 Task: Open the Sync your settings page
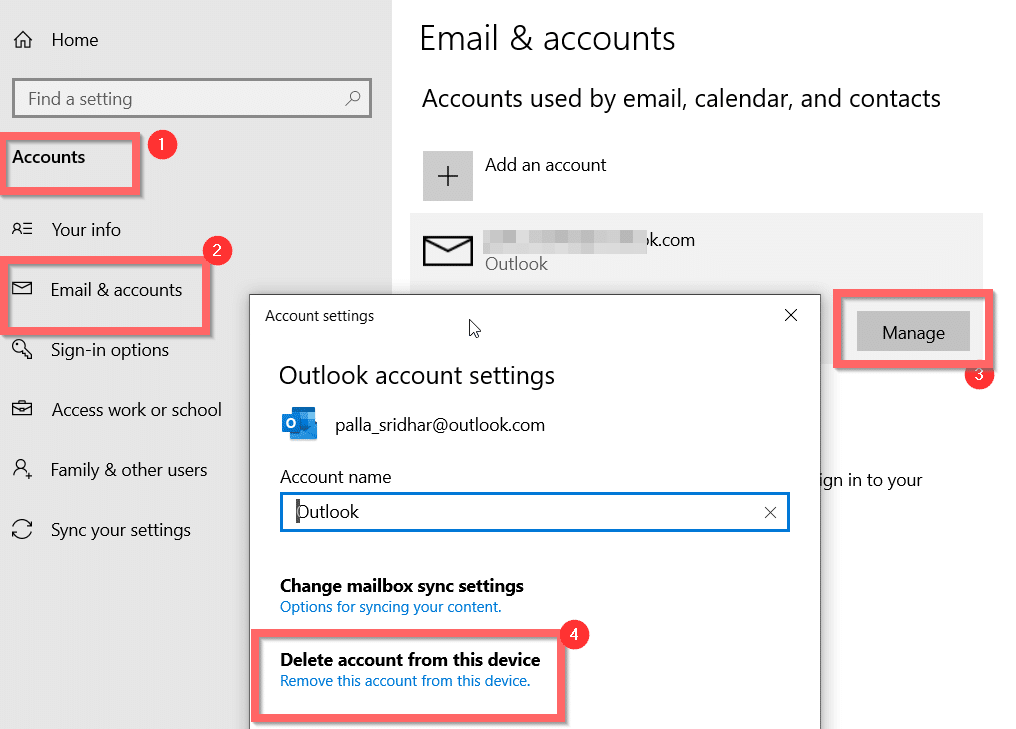point(120,530)
